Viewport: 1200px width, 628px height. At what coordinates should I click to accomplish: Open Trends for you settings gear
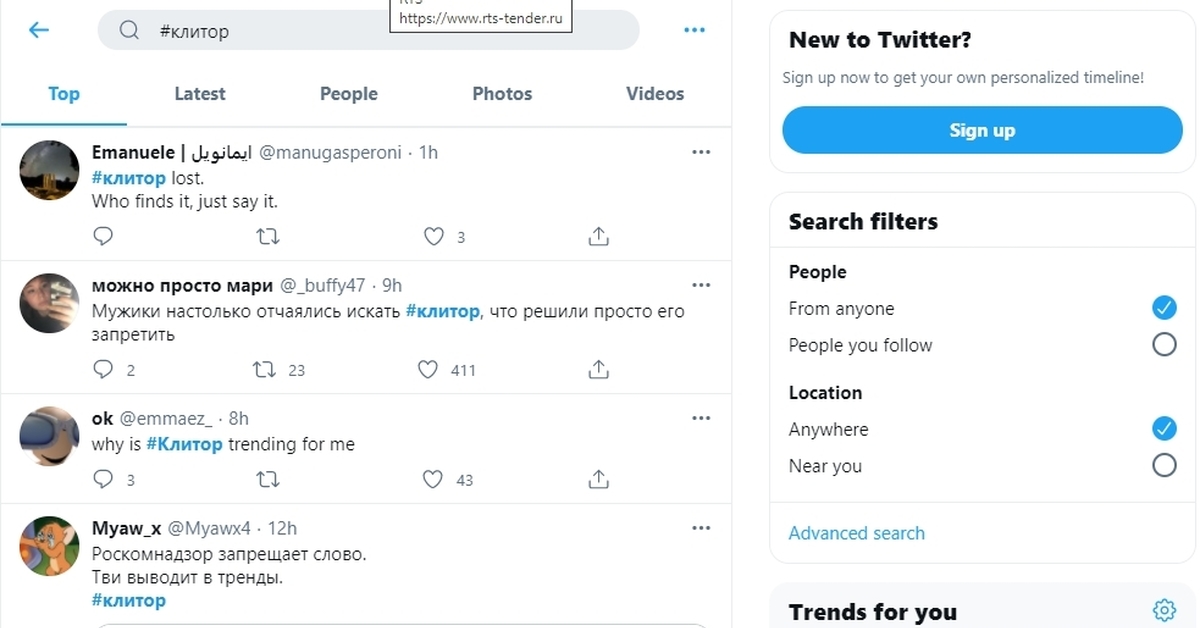(1163, 610)
